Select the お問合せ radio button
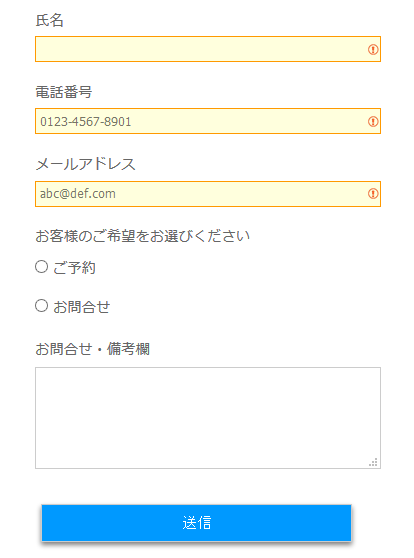Viewport: 414px width, 558px height. (42, 306)
